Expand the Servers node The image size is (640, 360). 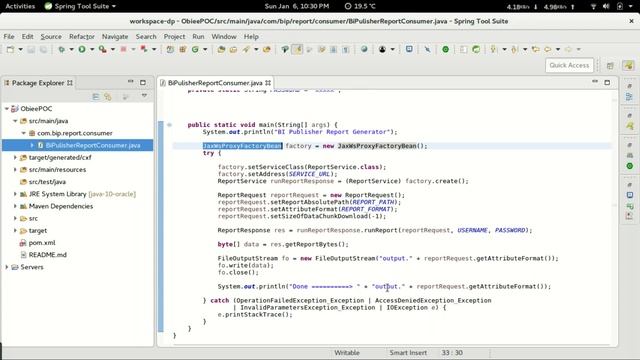pos(7,267)
